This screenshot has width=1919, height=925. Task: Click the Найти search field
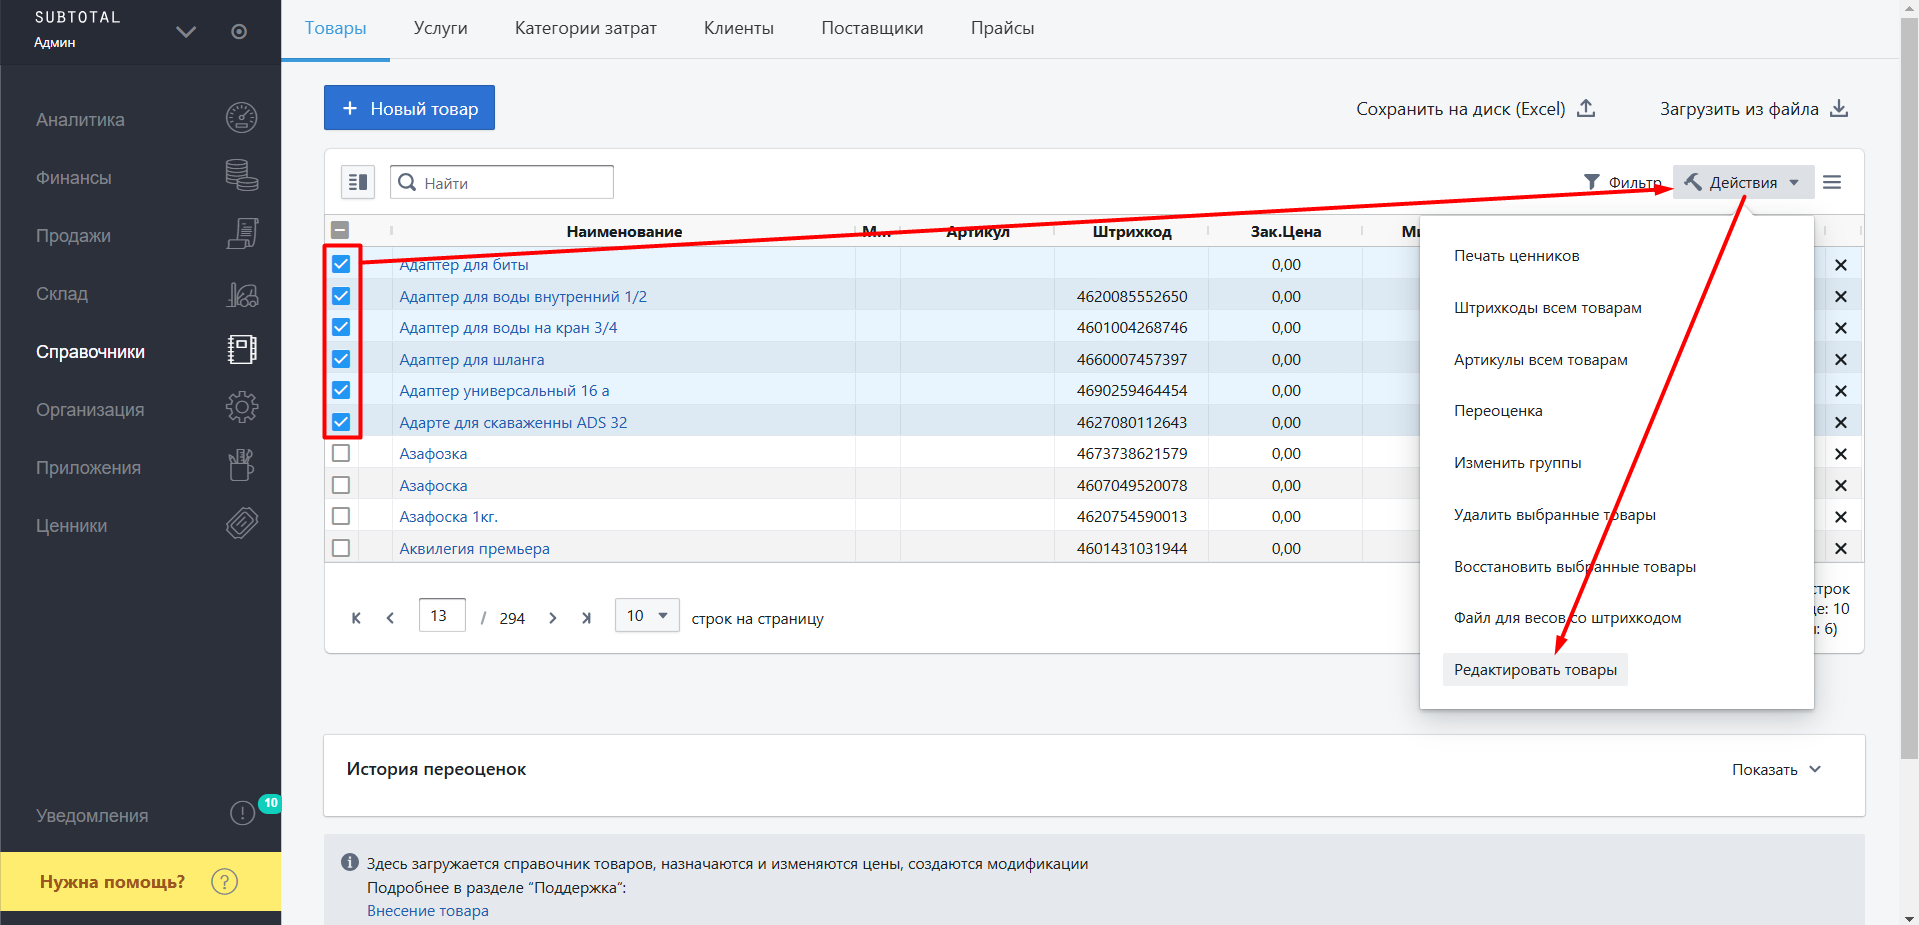[x=502, y=182]
